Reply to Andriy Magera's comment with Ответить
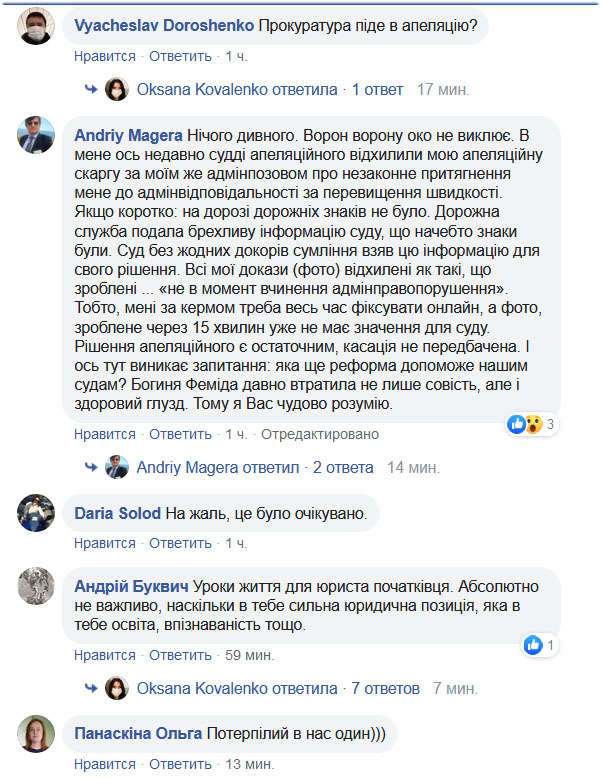 [180, 434]
